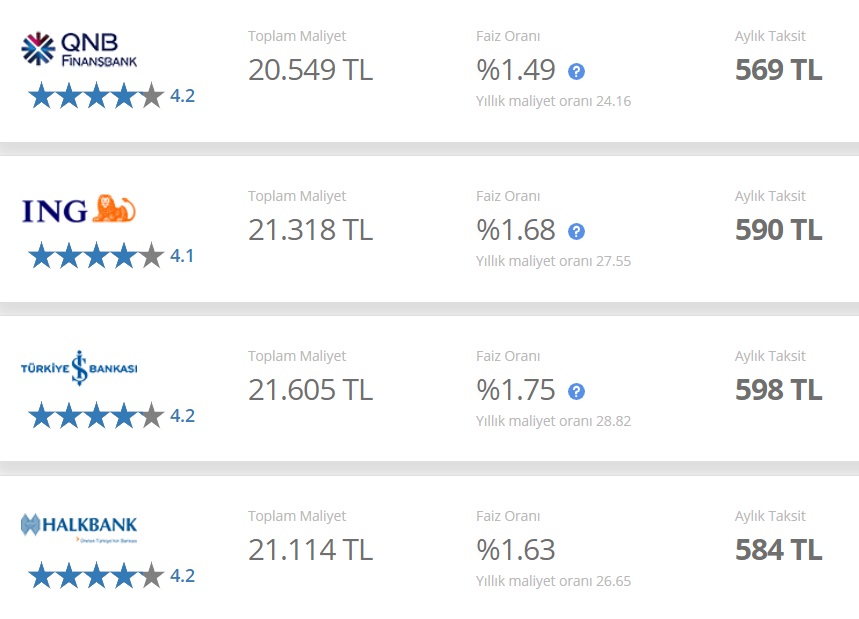Click the 598 TL monthly installment
This screenshot has width=859, height=619.
[x=778, y=390]
